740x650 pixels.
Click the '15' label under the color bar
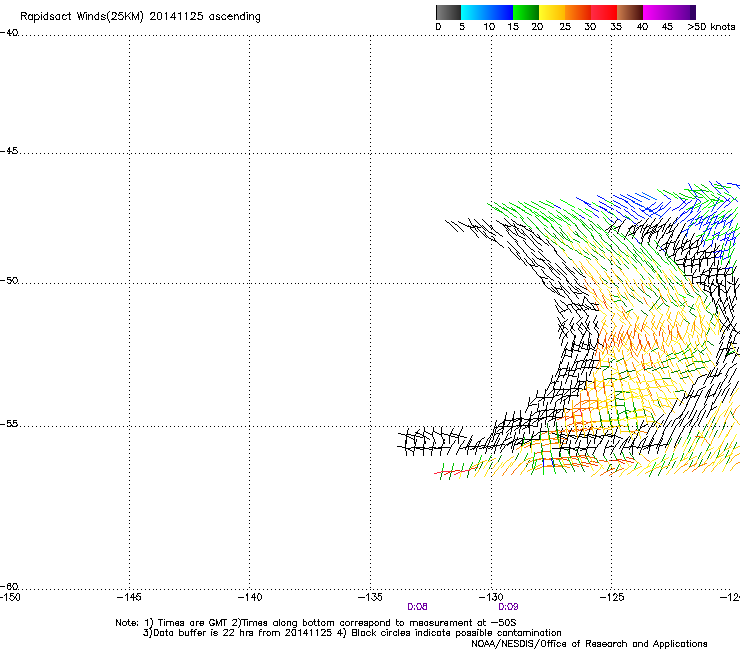513,27
